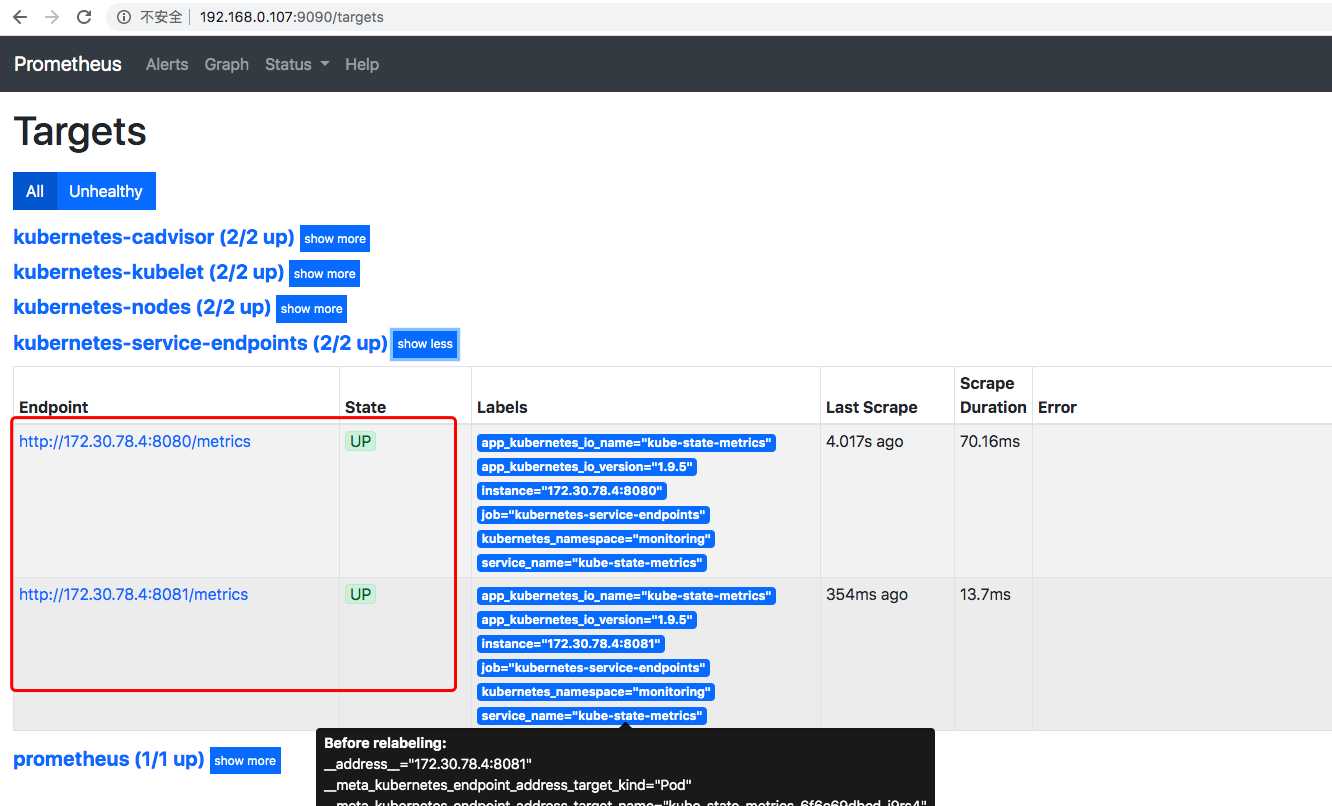Image resolution: width=1332 pixels, height=806 pixels.
Task: Open kubernetes-cadvisor (2/2 up) heading link
Action: click(154, 238)
